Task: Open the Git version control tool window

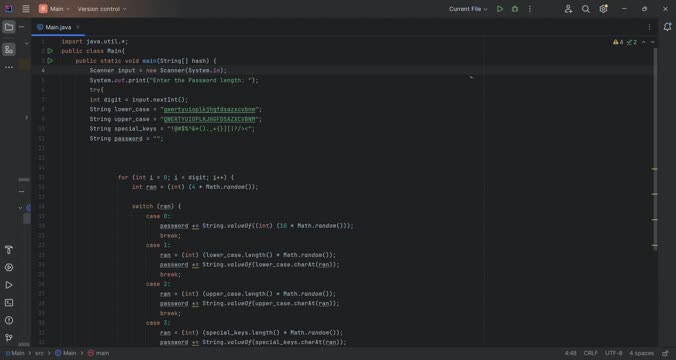Action: pos(9,338)
